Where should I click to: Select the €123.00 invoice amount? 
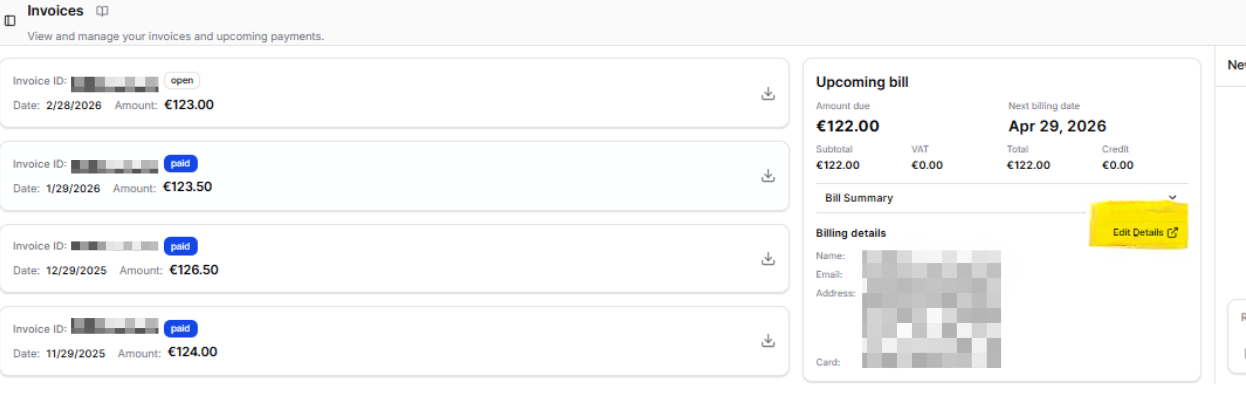[189, 104]
